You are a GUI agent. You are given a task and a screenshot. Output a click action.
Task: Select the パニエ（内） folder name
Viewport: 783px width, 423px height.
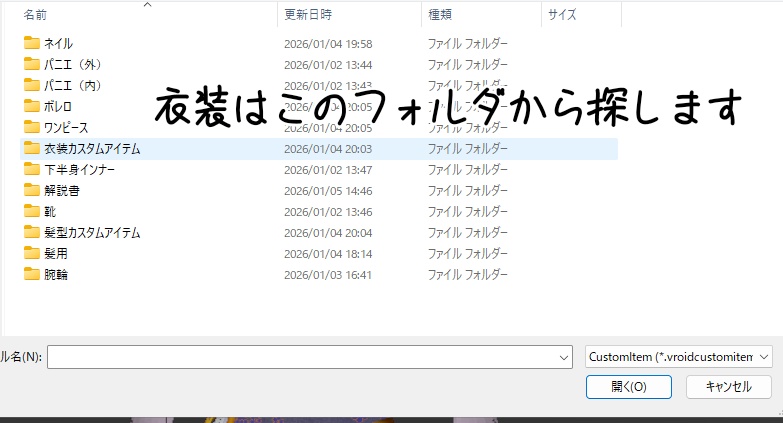pyautogui.click(x=73, y=85)
